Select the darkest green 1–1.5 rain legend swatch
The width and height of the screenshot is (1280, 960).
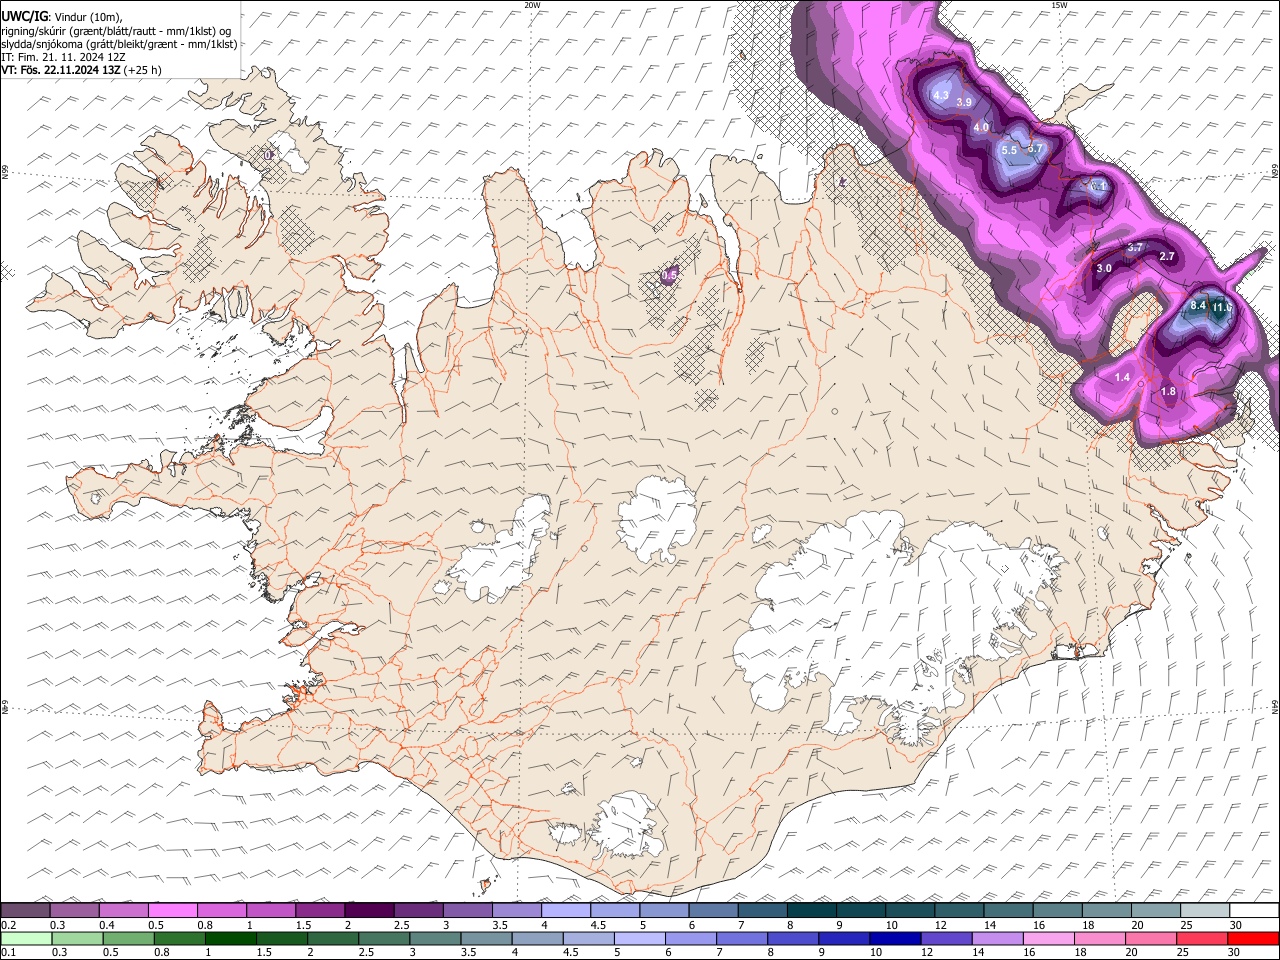click(x=232, y=938)
